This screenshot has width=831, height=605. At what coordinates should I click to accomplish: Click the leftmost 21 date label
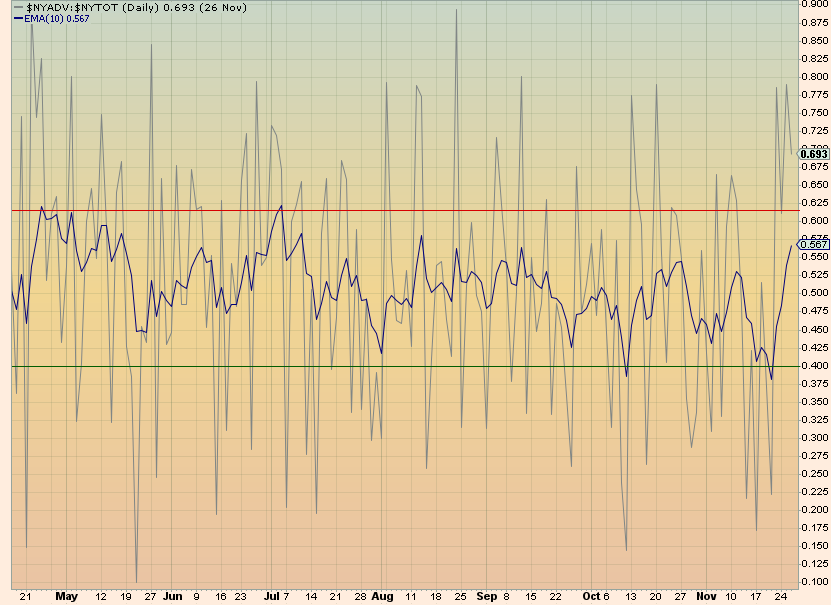click(x=24, y=594)
